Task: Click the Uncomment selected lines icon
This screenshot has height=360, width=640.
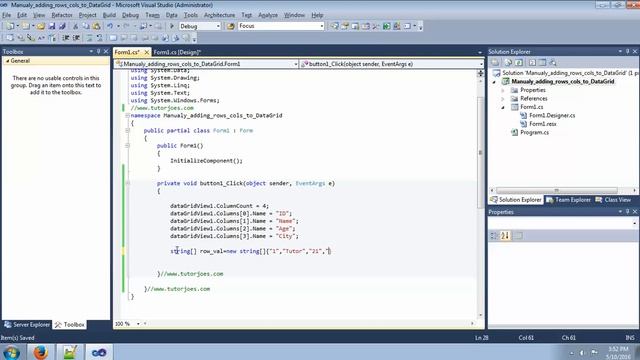Action: (100, 38)
